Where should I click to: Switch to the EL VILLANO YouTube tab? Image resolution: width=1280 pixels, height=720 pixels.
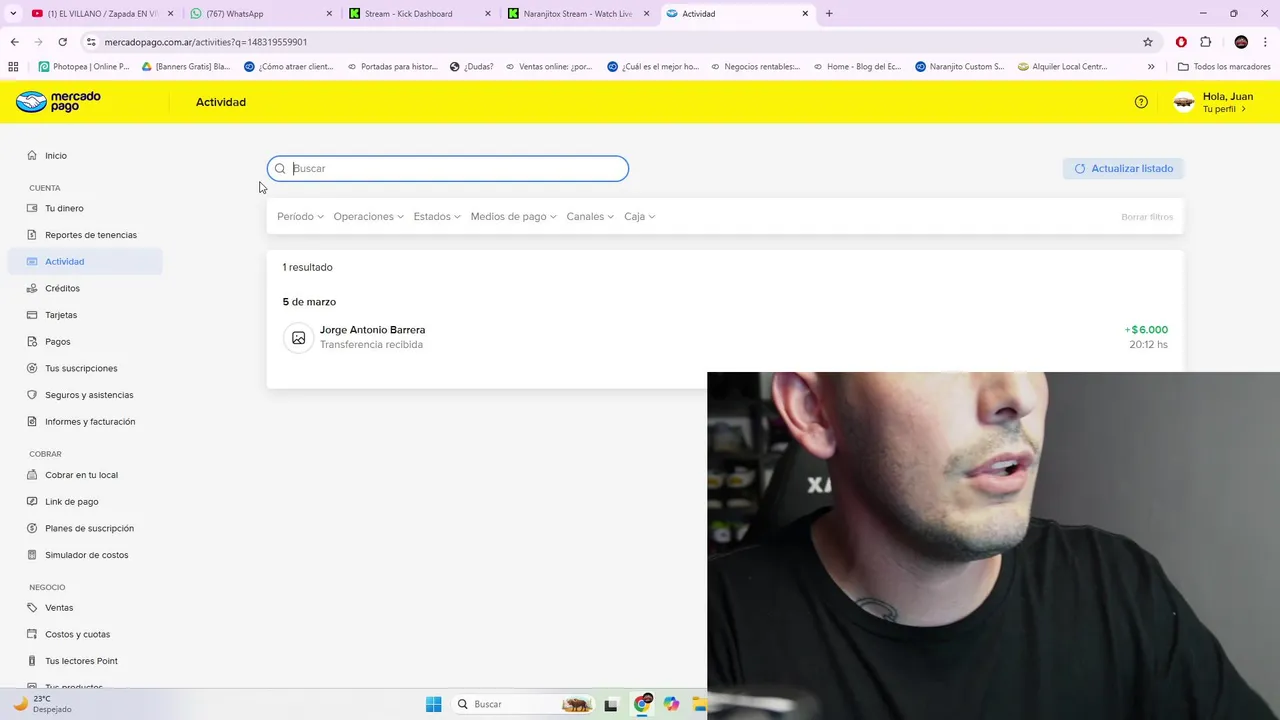point(102,14)
